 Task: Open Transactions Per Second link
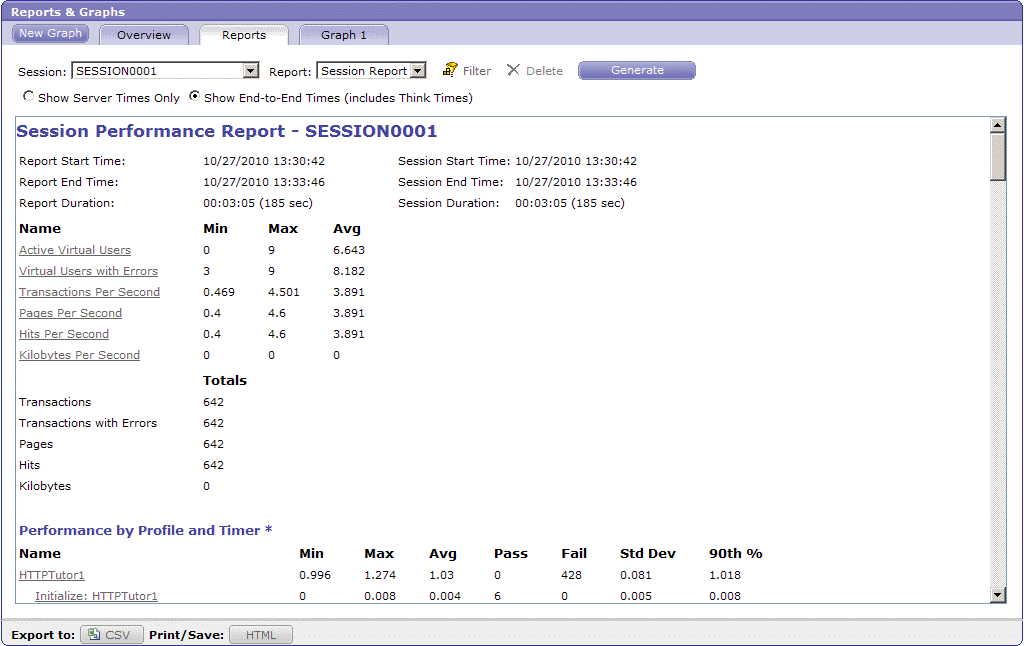click(x=89, y=292)
